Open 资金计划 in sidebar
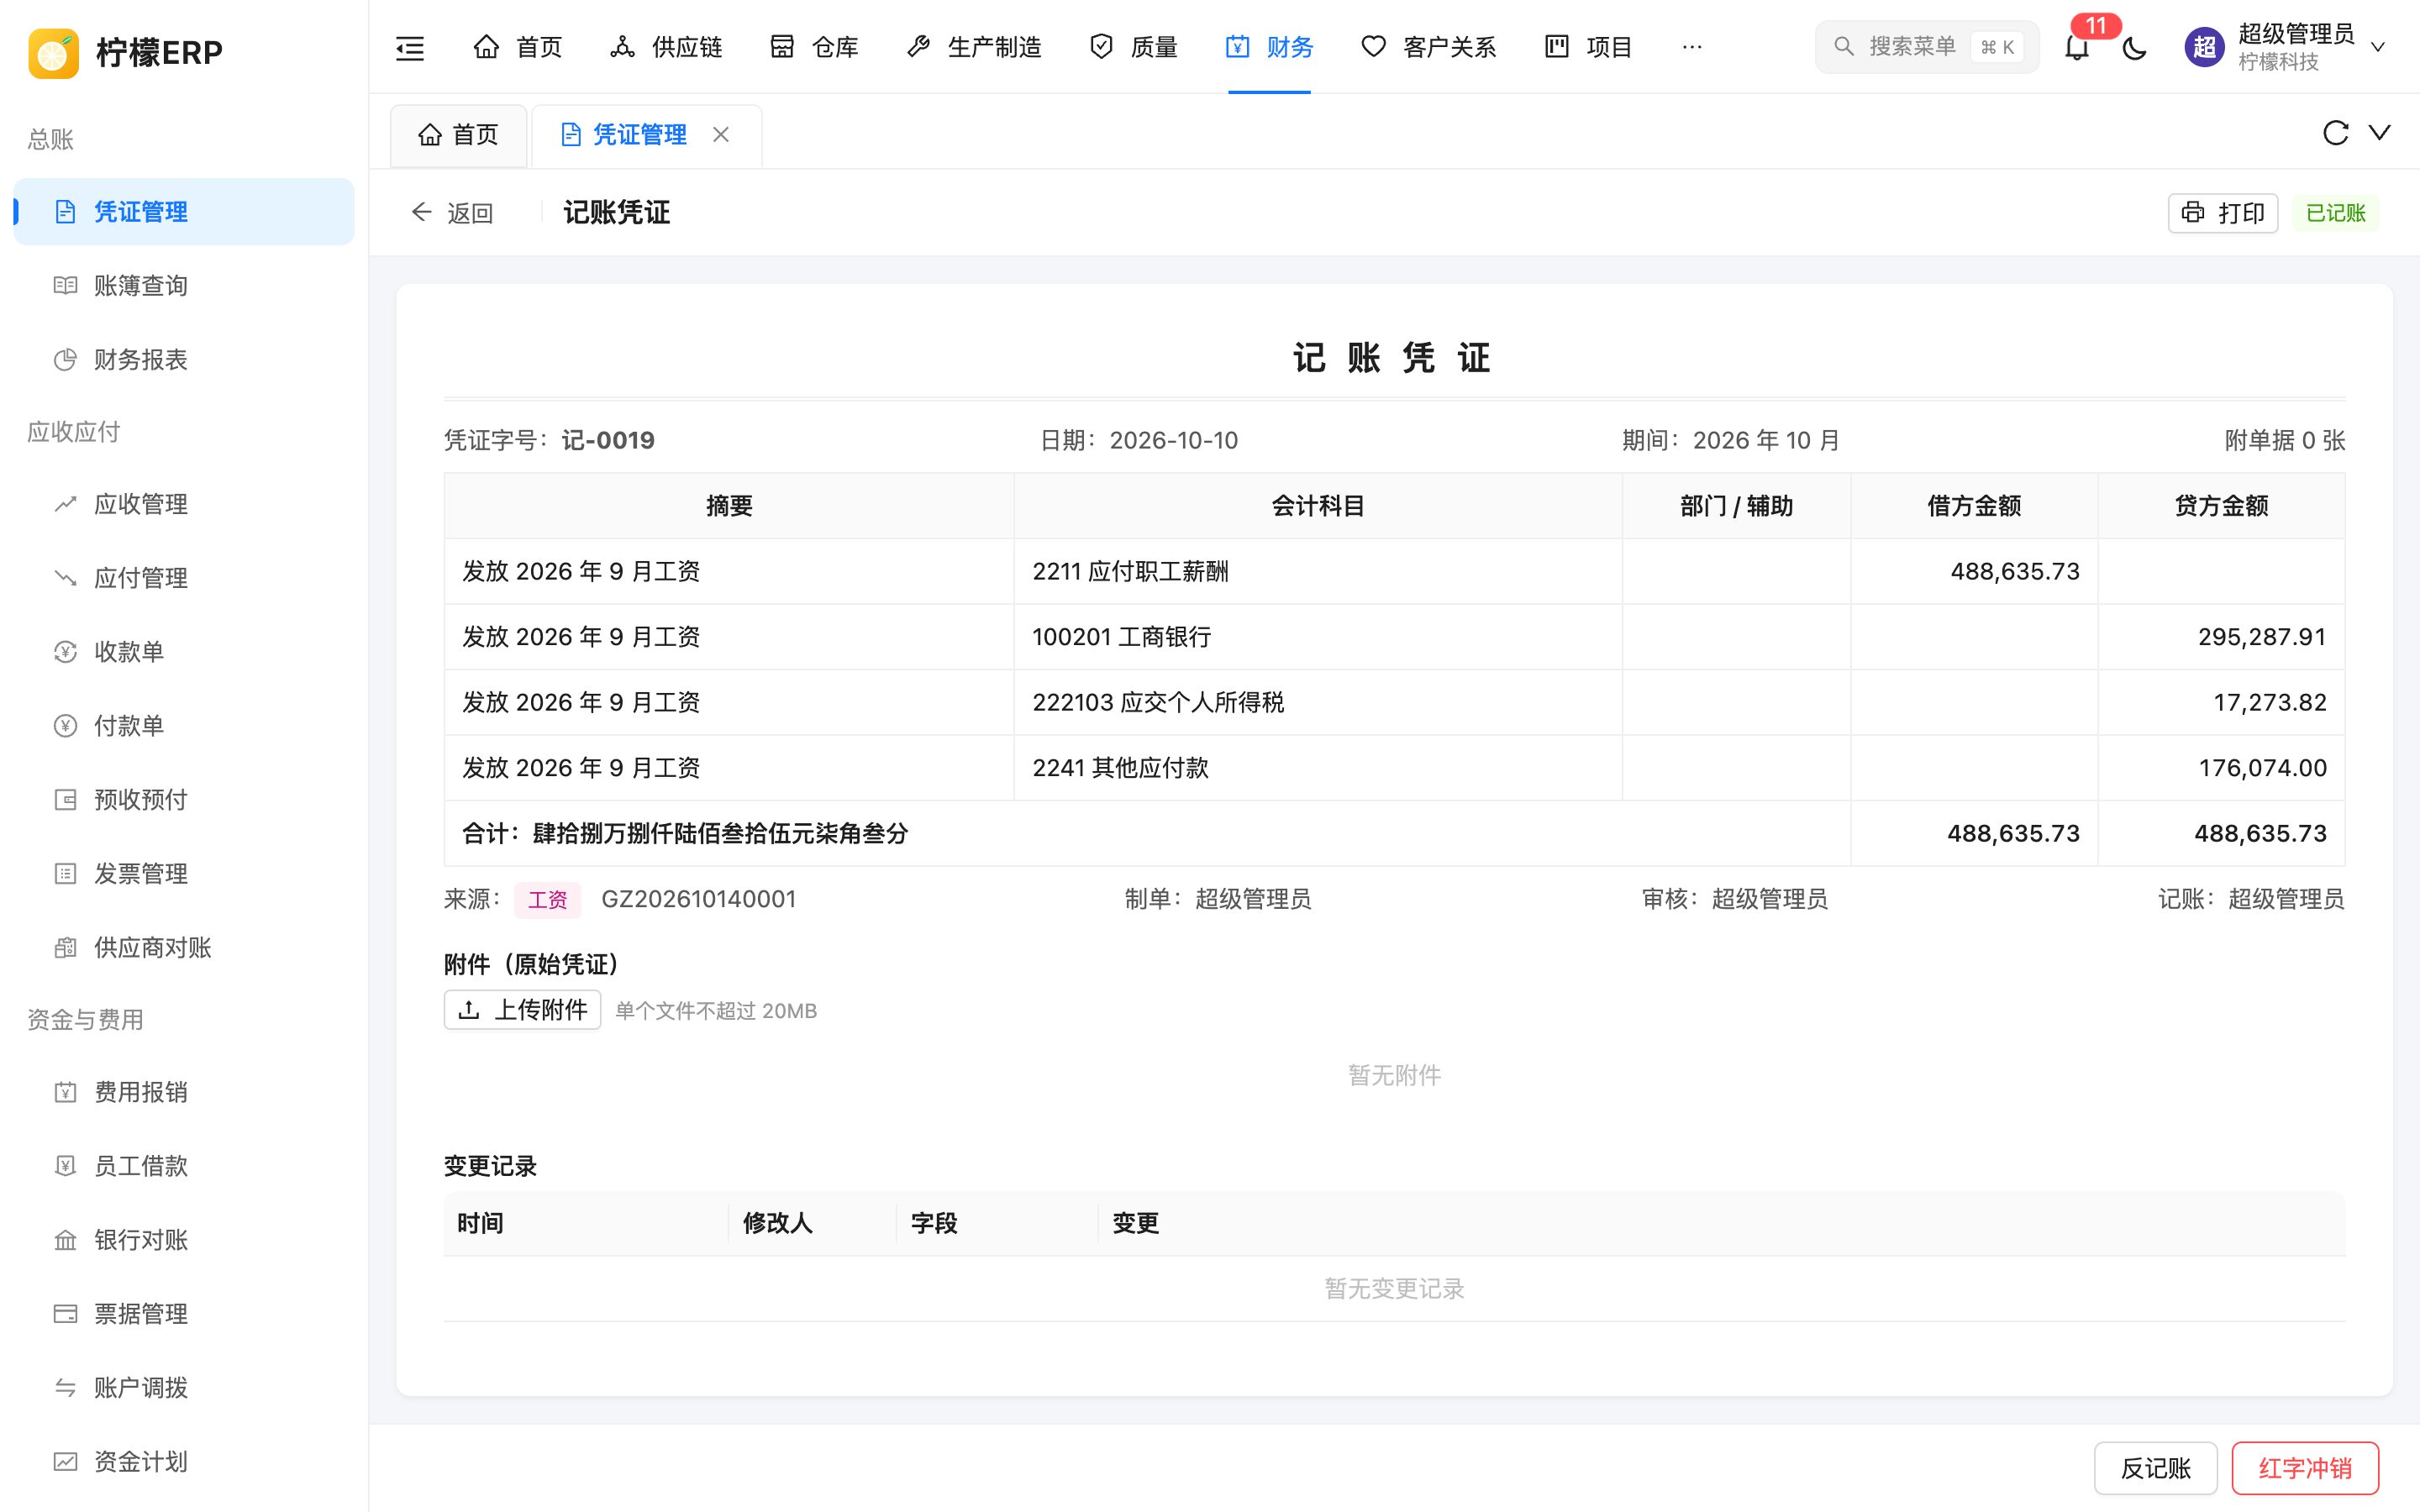The image size is (2420, 1512). (x=184, y=1462)
